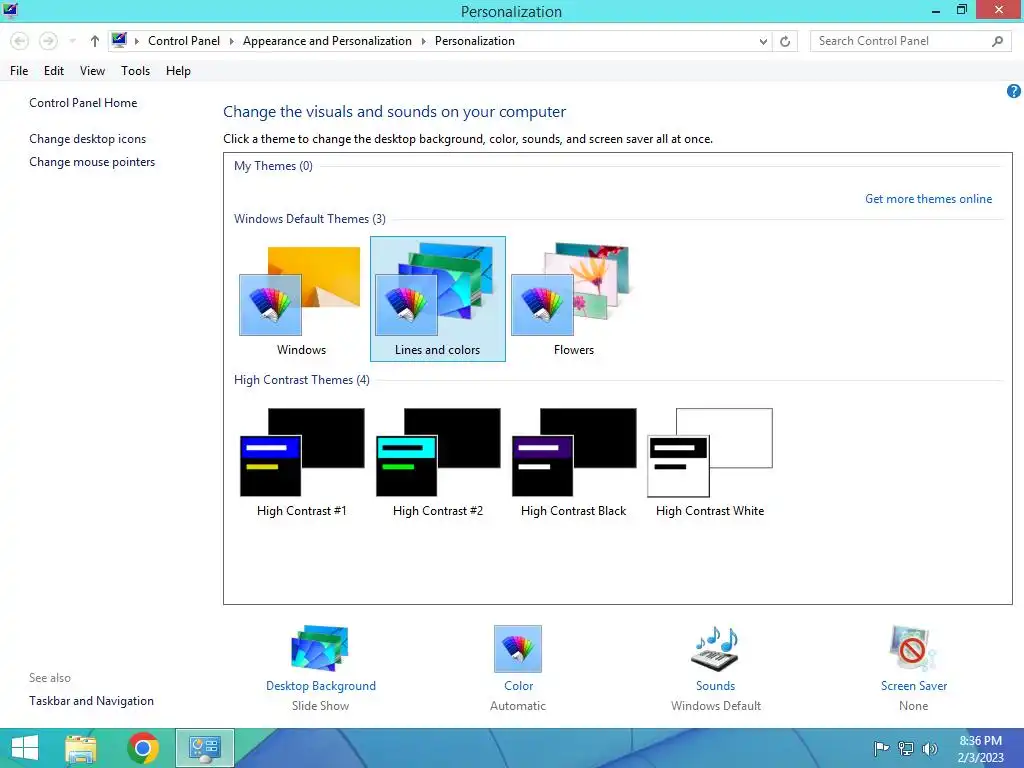
Task: Click the forward navigation arrow
Action: (x=48, y=41)
